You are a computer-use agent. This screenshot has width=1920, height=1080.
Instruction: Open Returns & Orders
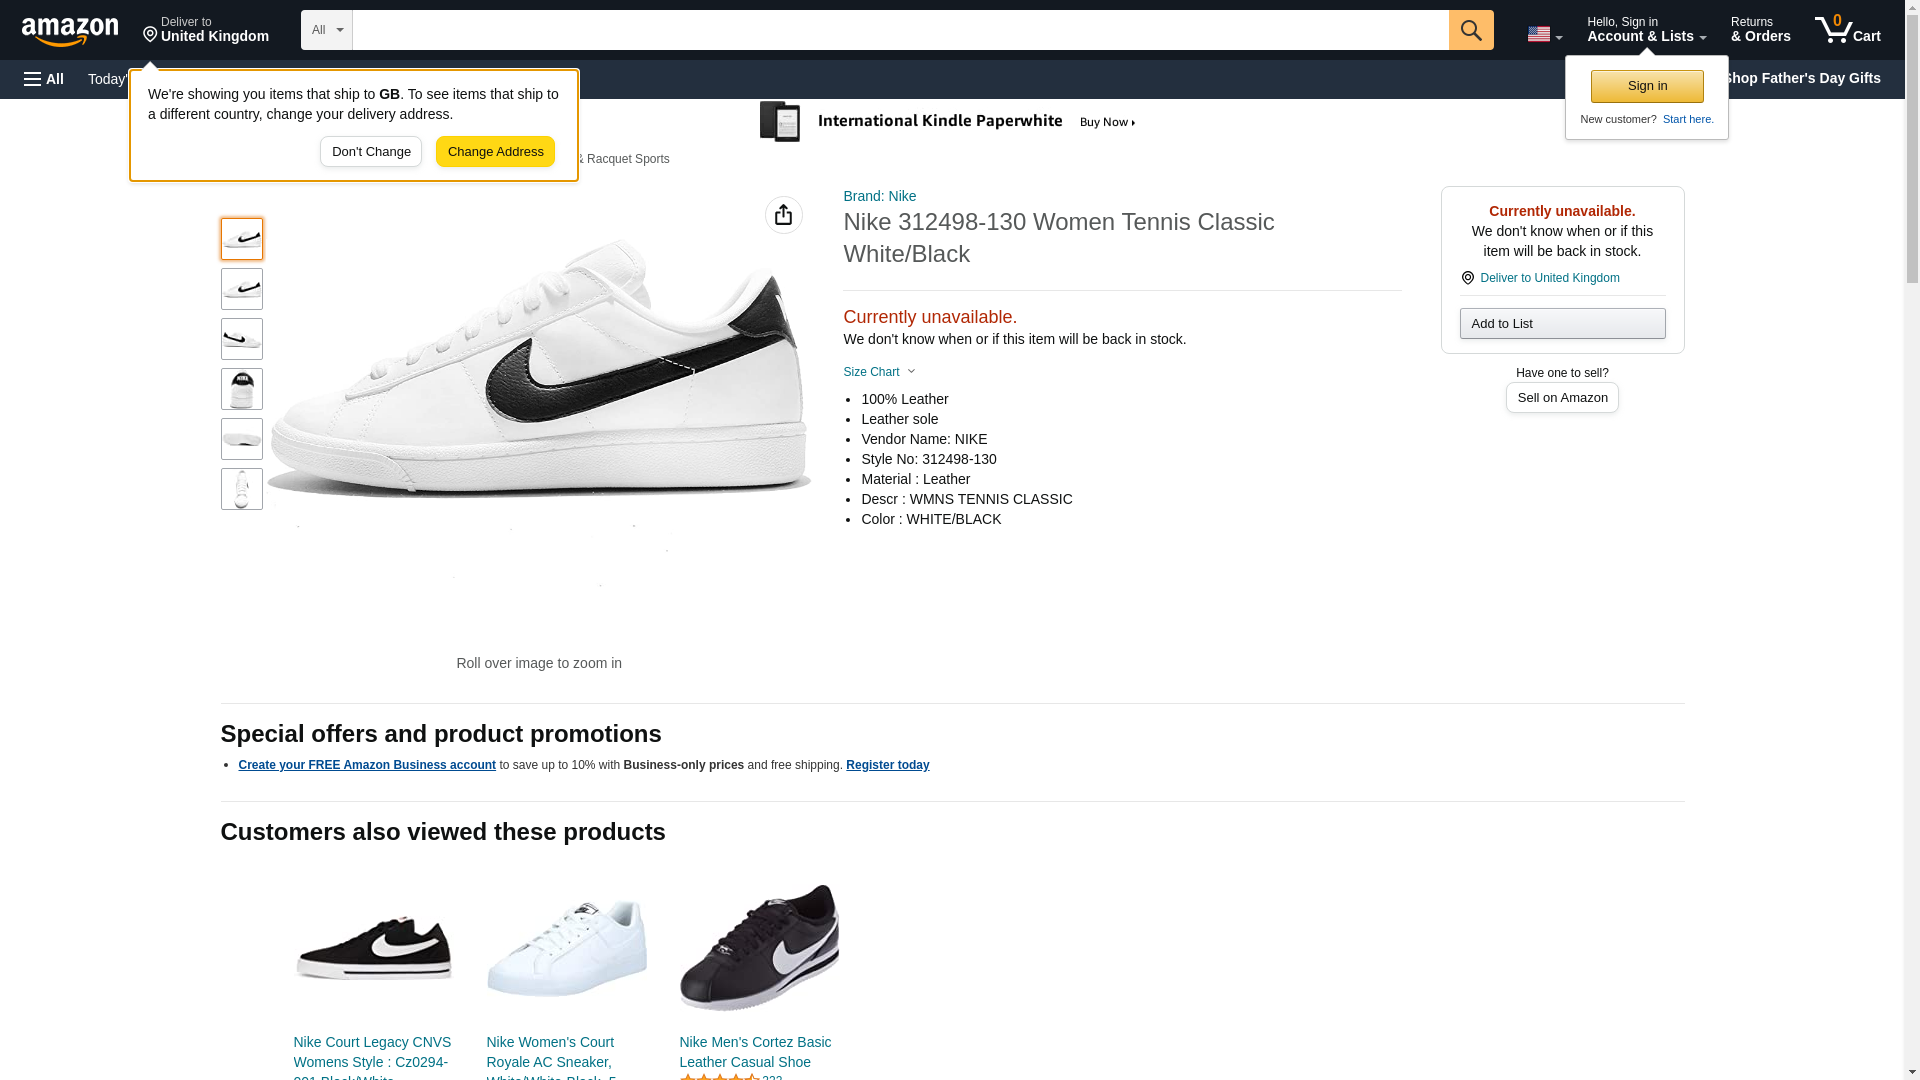coord(1760,30)
